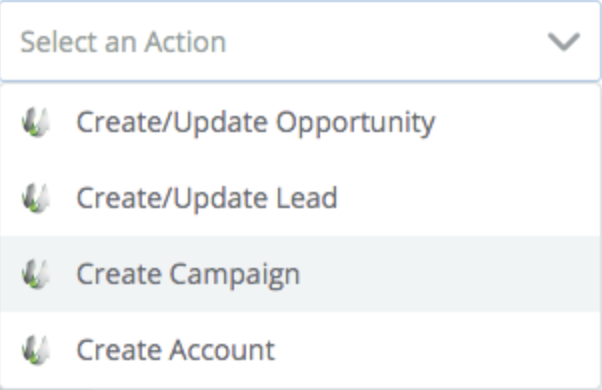The height and width of the screenshot is (390, 602).
Task: Click the icon beside Create Campaign
Action: pos(36,274)
